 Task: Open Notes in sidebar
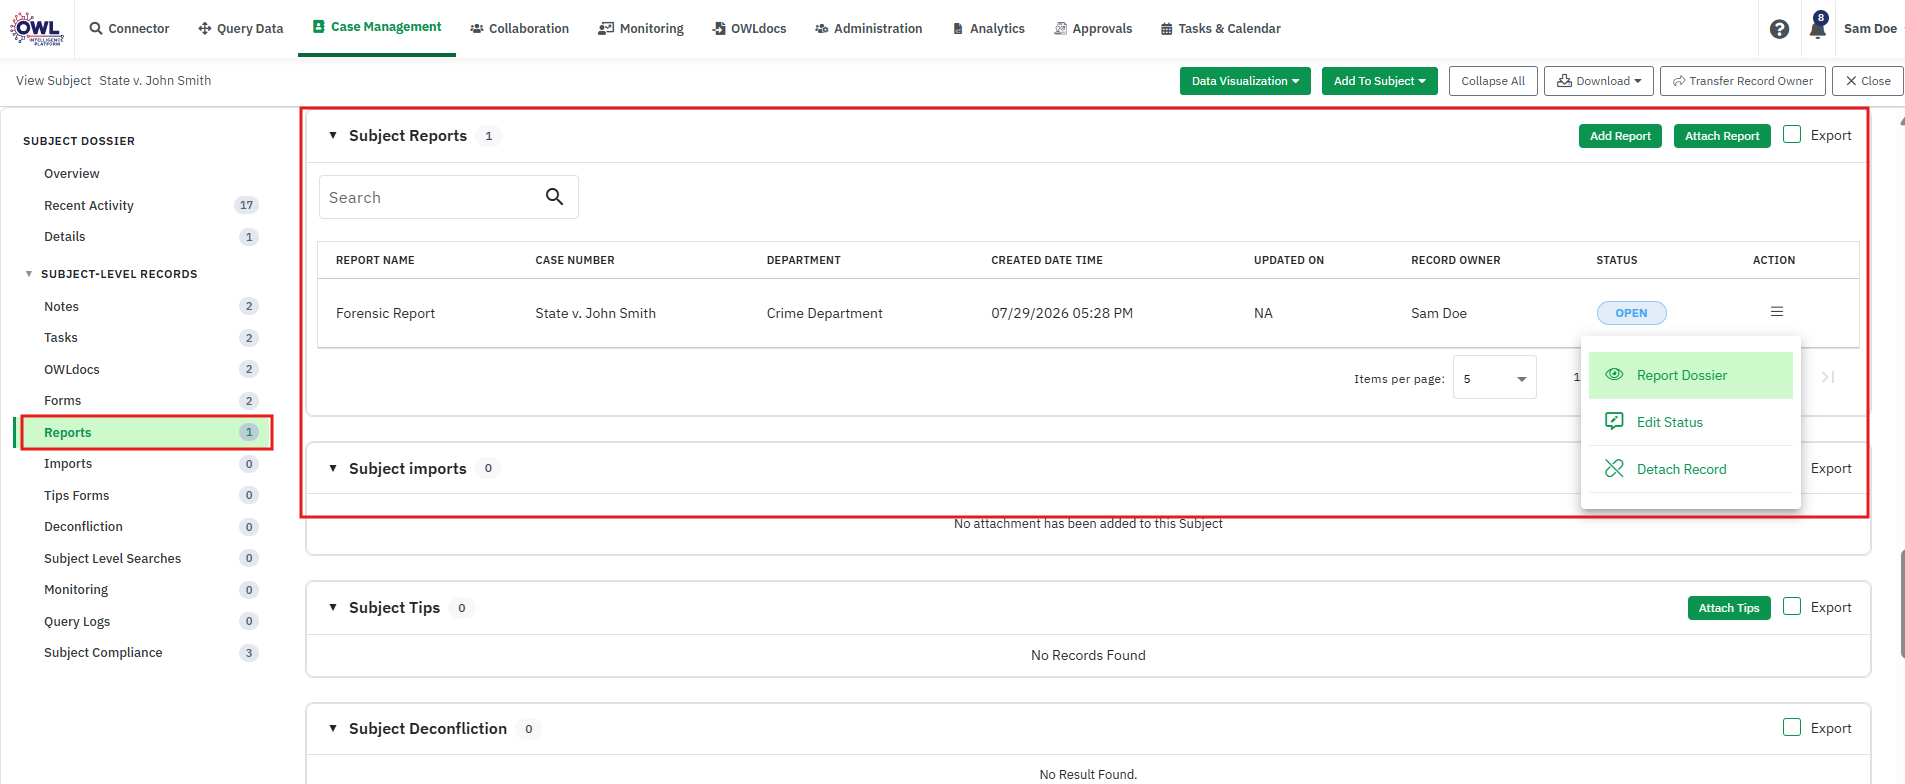coord(61,306)
